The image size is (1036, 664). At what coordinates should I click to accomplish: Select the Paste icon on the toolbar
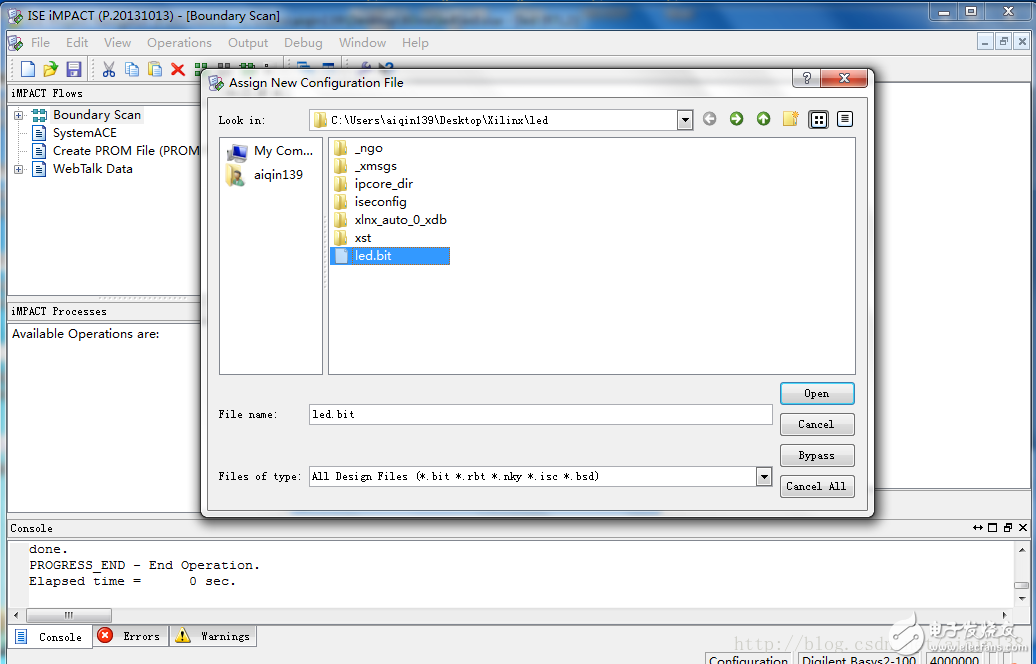tap(157, 69)
